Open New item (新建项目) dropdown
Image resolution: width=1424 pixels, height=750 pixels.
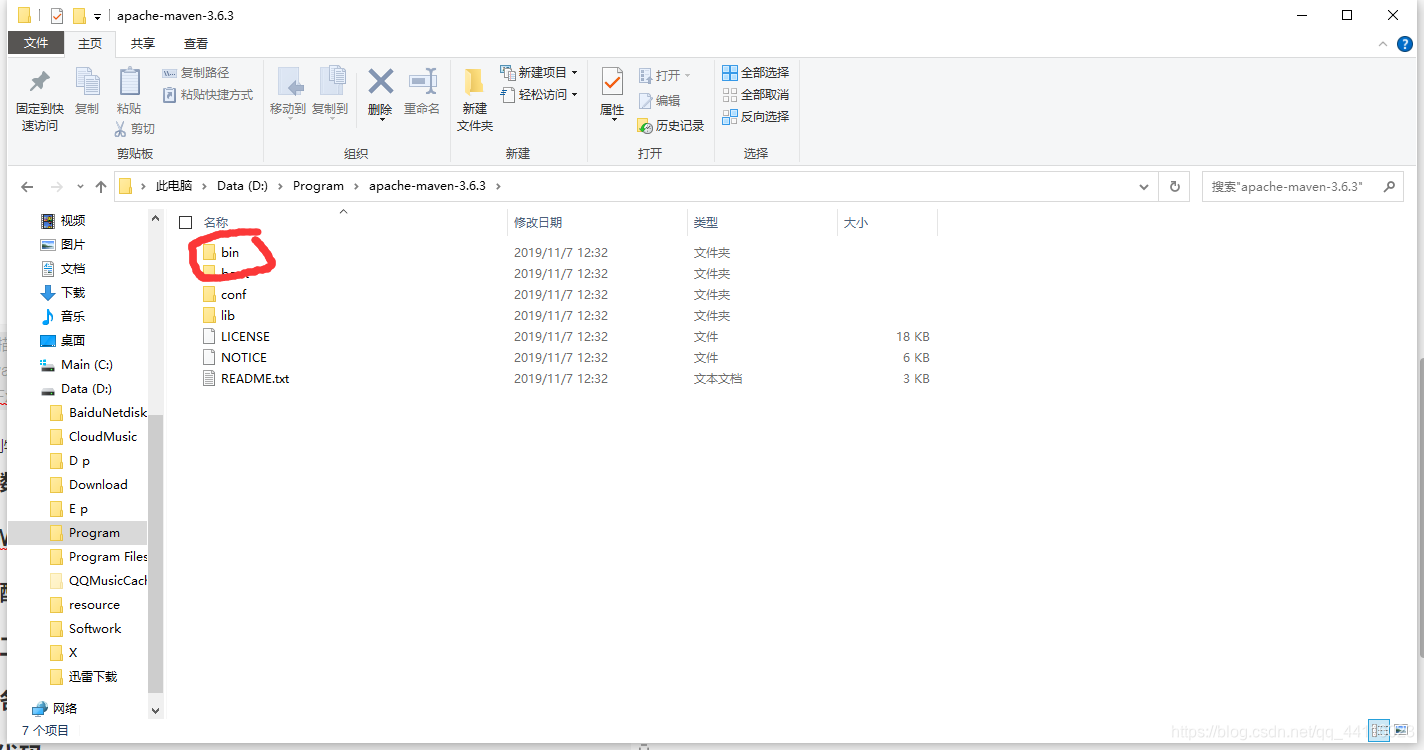[x=539, y=73]
